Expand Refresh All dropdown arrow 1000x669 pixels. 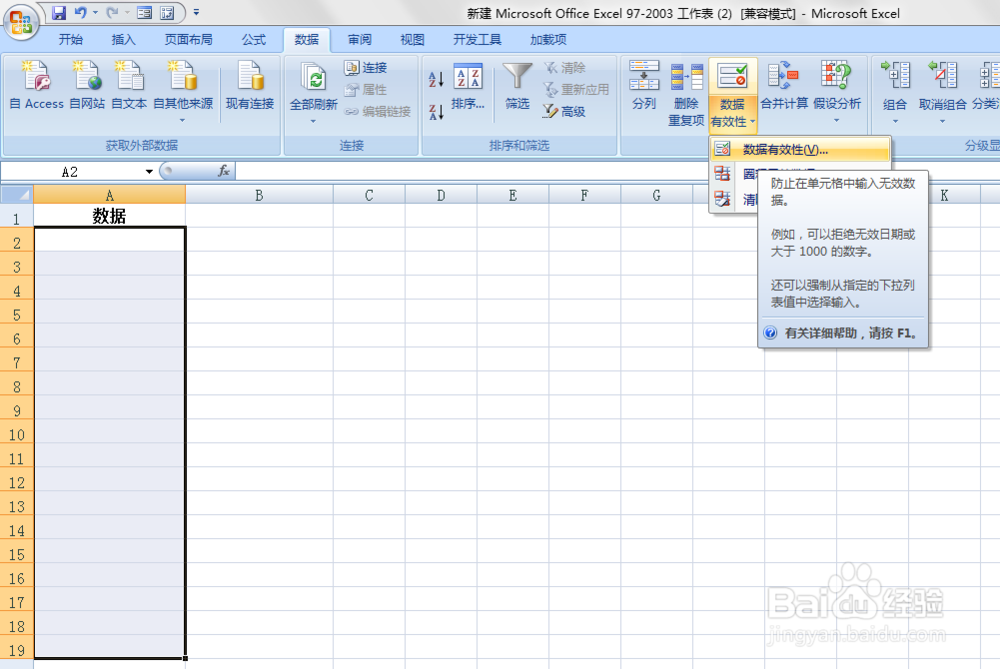(x=313, y=121)
